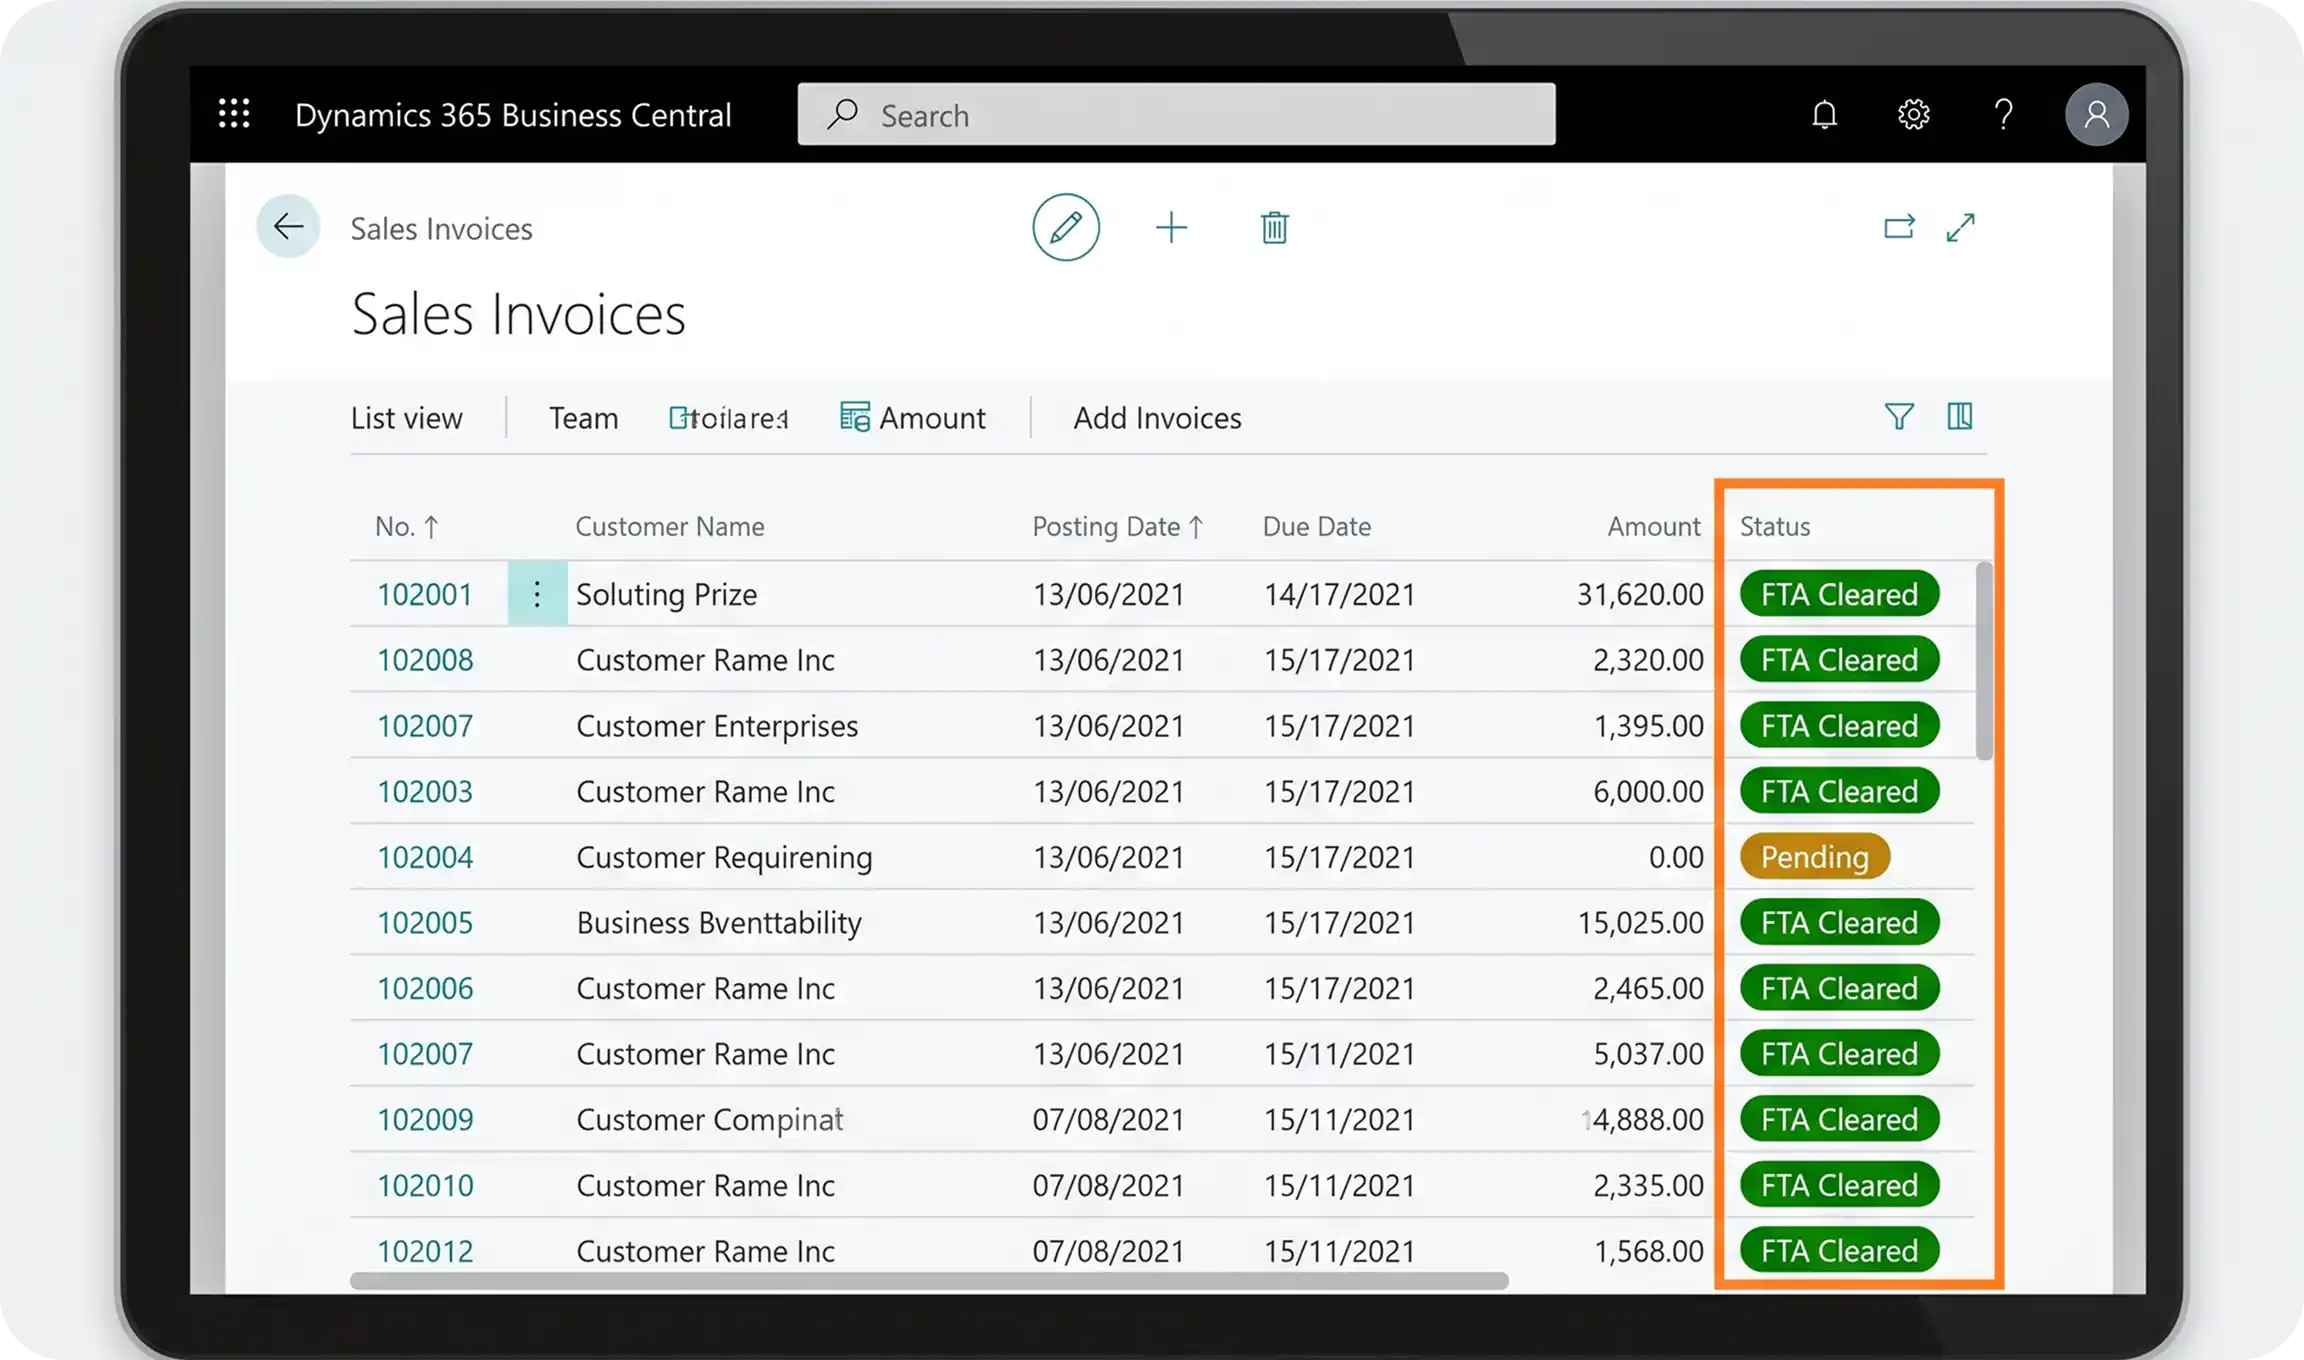Click FTA Cleared badge for Business Bventtability
Screen dimensions: 2304x1360
(x=1839, y=922)
